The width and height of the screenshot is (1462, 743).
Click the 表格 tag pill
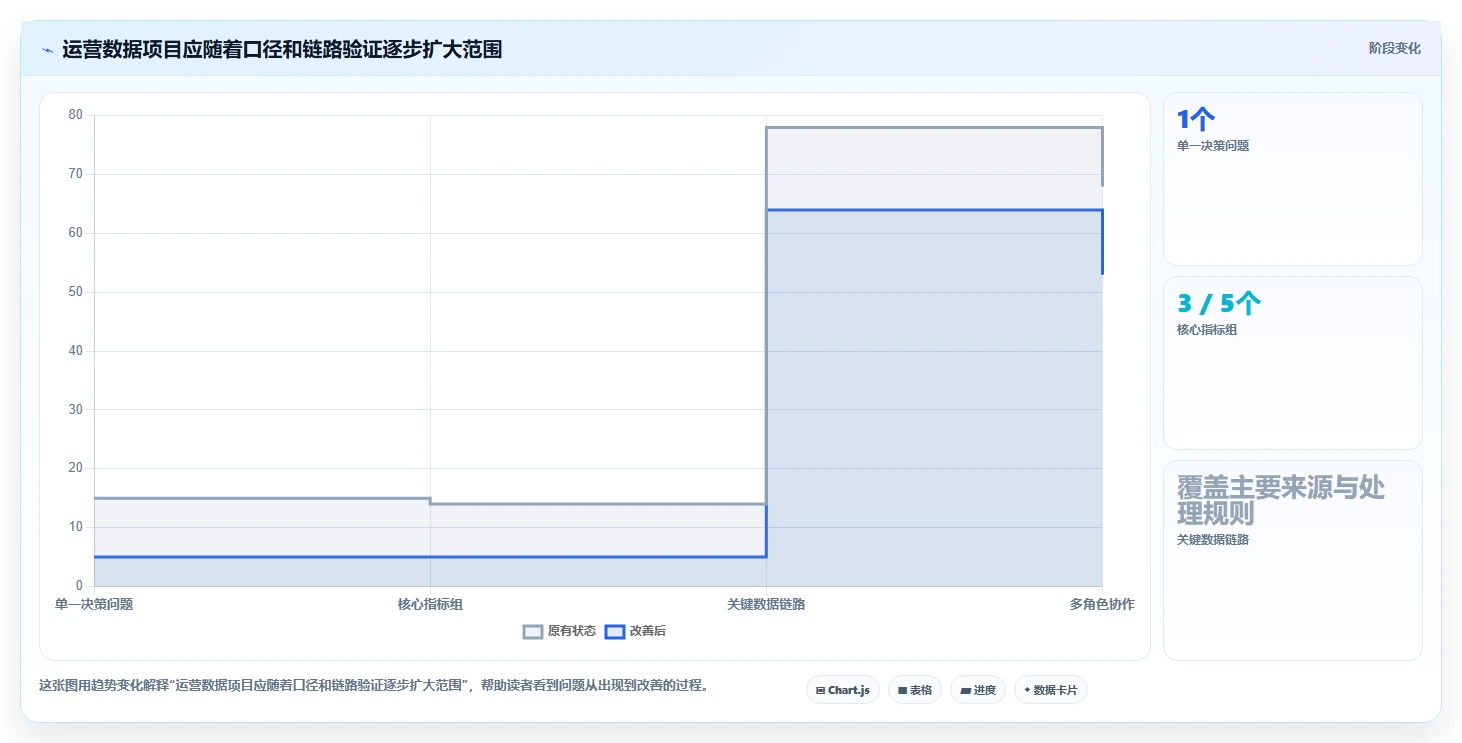pos(915,690)
